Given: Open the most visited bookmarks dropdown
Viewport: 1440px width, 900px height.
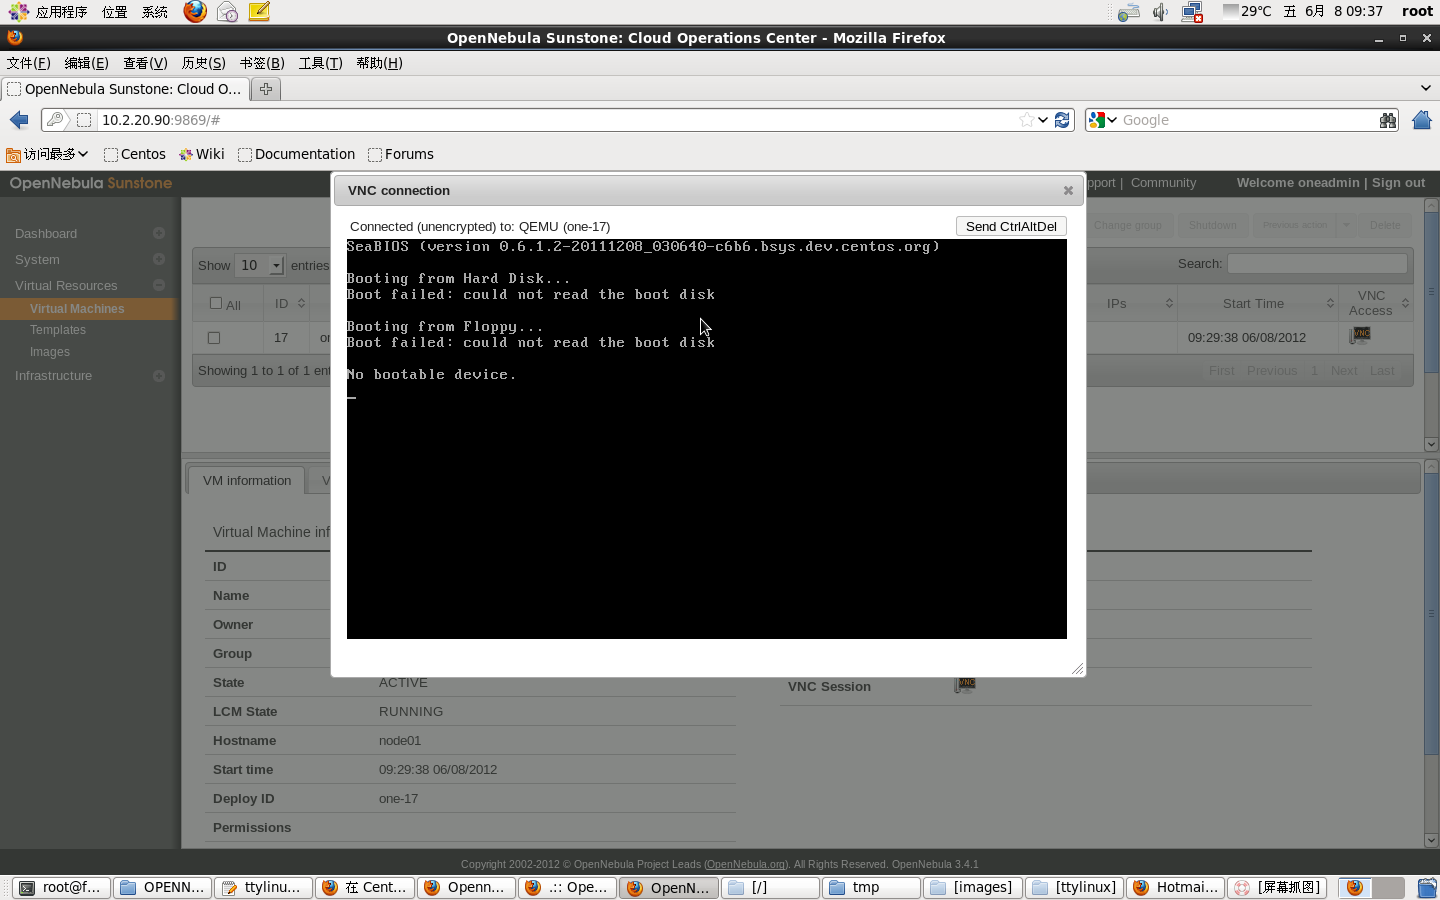Looking at the screenshot, I should coord(47,154).
